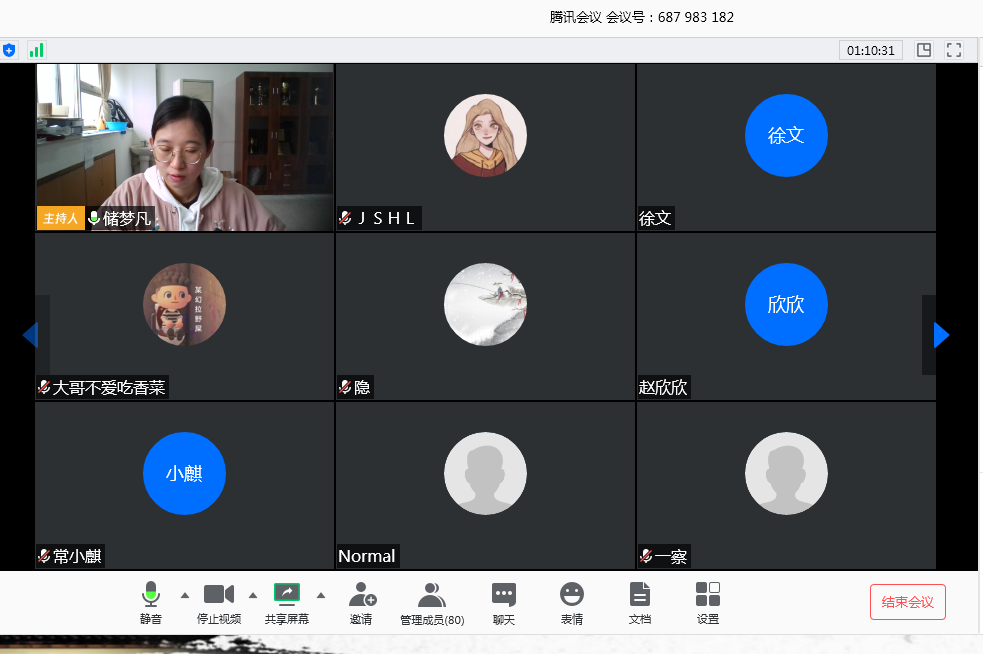The image size is (983, 654).
Task: Click the red 结束会议 button
Action: point(907,602)
